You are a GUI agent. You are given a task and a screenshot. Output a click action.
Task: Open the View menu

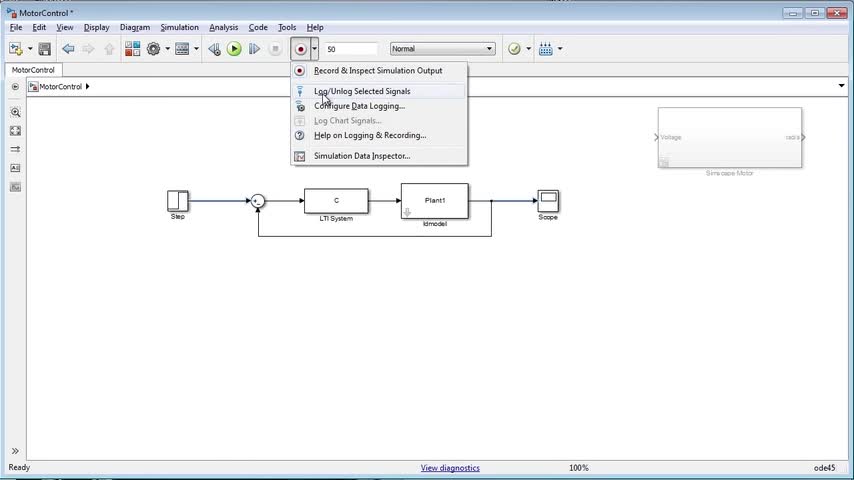click(65, 27)
